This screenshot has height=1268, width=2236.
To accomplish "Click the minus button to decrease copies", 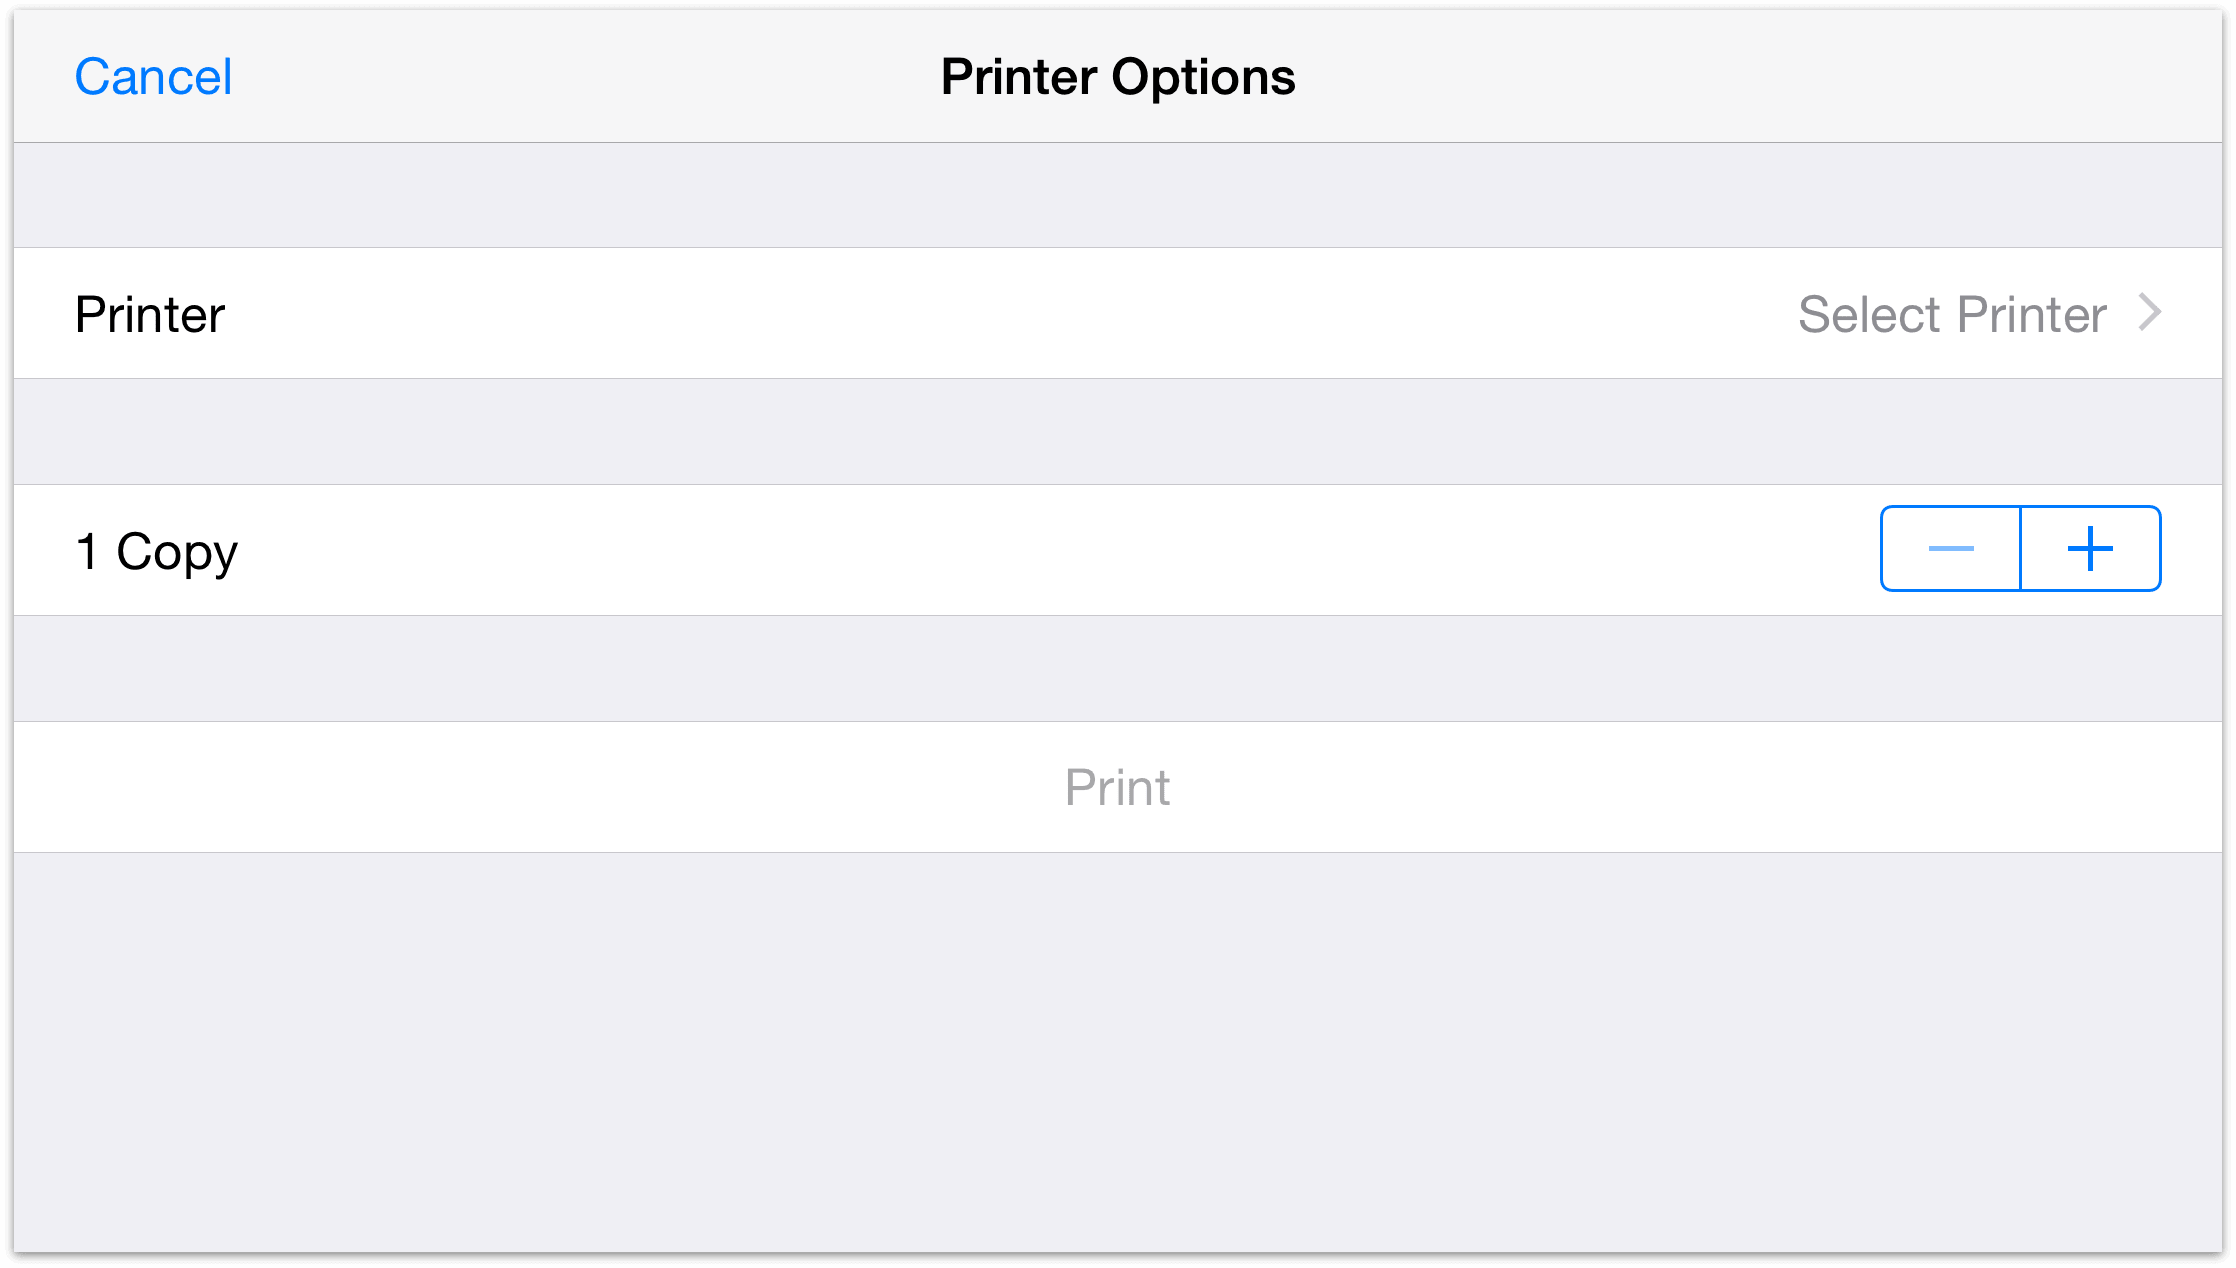I will (x=1949, y=548).
